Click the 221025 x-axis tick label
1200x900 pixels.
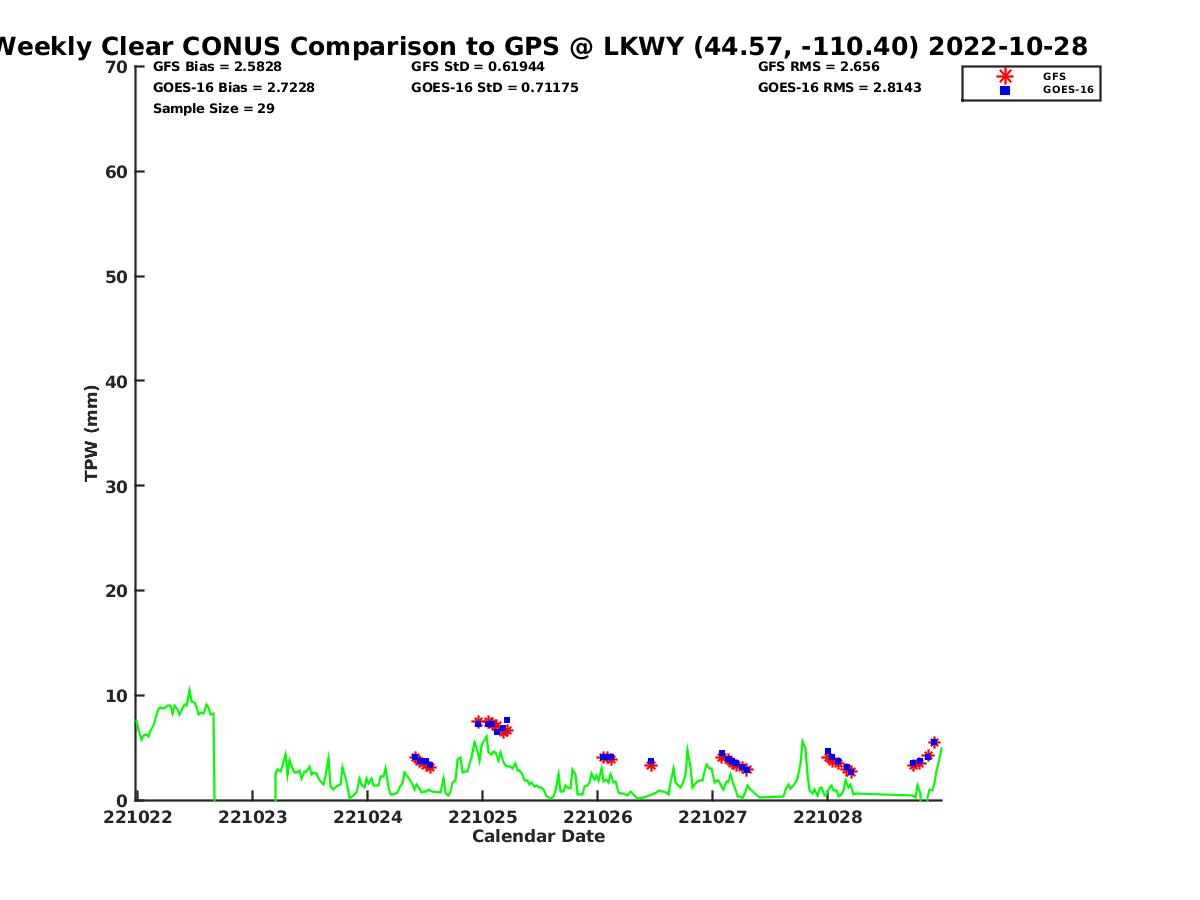coord(482,817)
